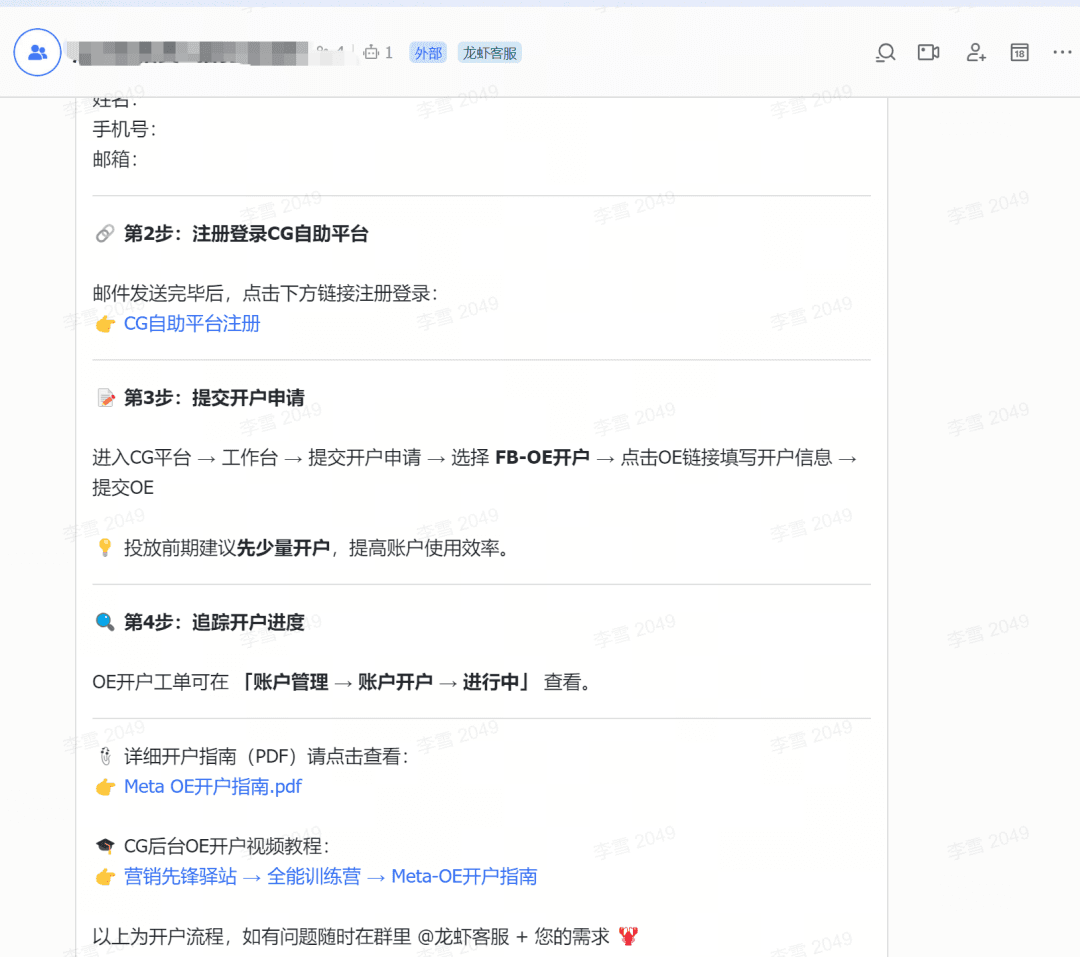Click the 详细开户指南(PDF)请点击查看 line
Viewport: 1080px width, 957px height.
[266, 757]
